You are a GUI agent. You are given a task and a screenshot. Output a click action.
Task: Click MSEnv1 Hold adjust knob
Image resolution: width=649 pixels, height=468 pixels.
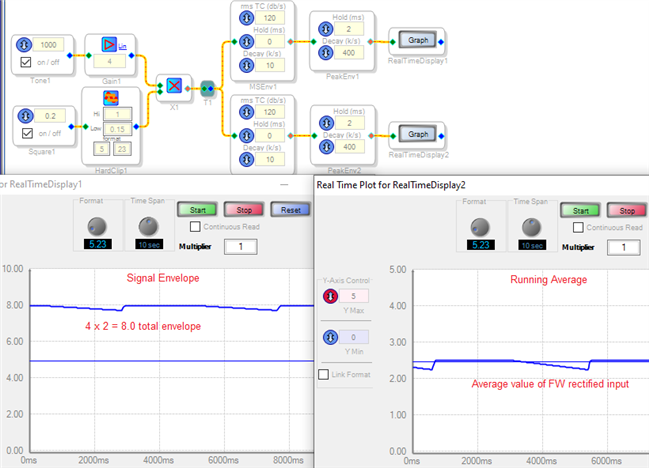coord(247,41)
